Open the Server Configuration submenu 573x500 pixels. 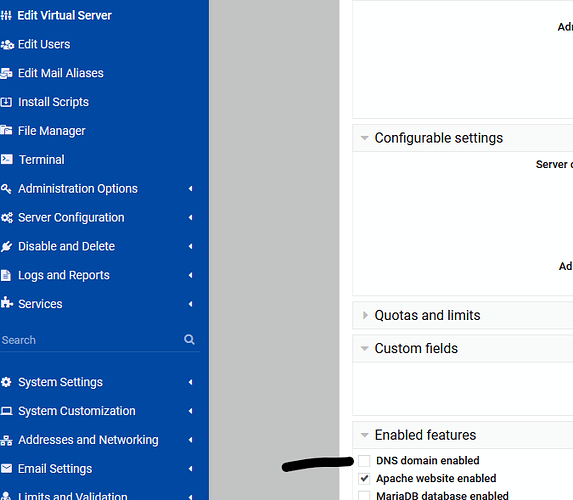tap(97, 217)
